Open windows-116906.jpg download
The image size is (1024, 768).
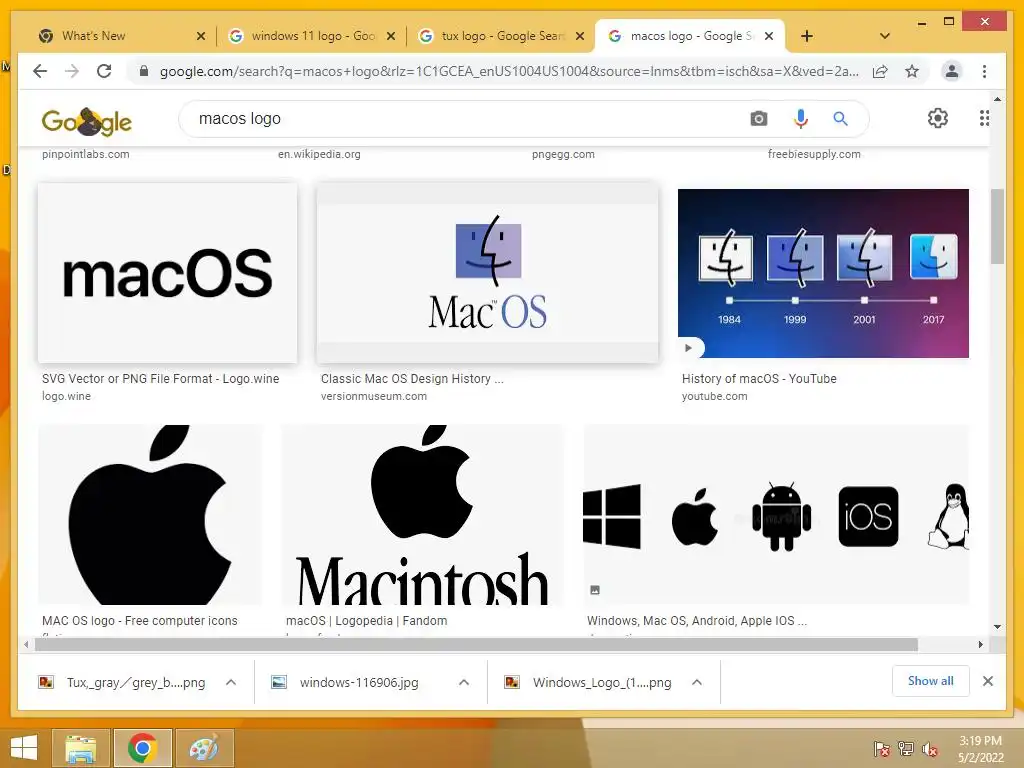(358, 682)
